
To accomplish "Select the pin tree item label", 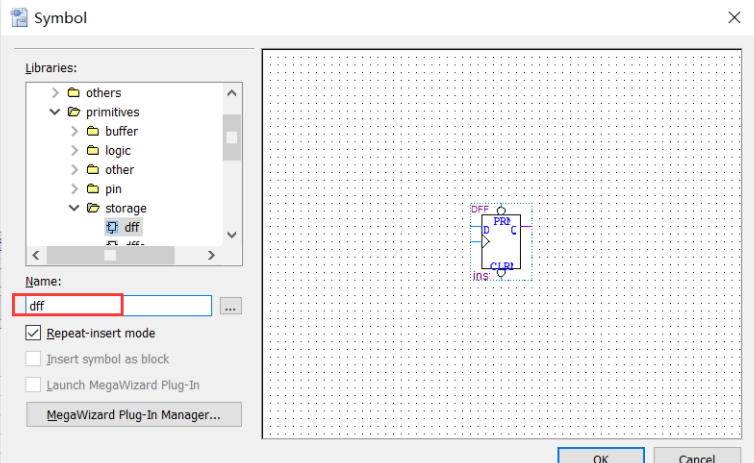I will [x=113, y=189].
